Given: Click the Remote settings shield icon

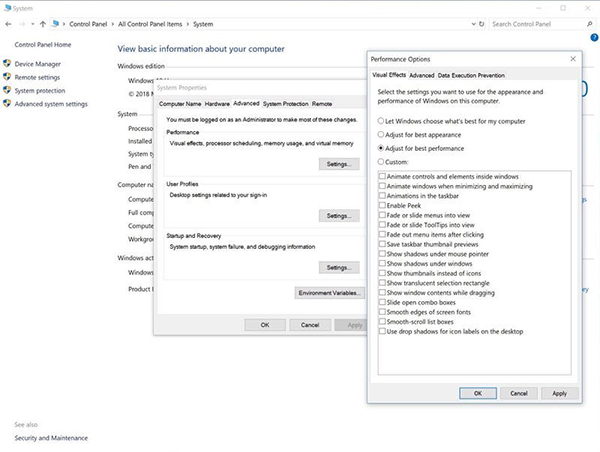Looking at the screenshot, I should pyautogui.click(x=7, y=77).
